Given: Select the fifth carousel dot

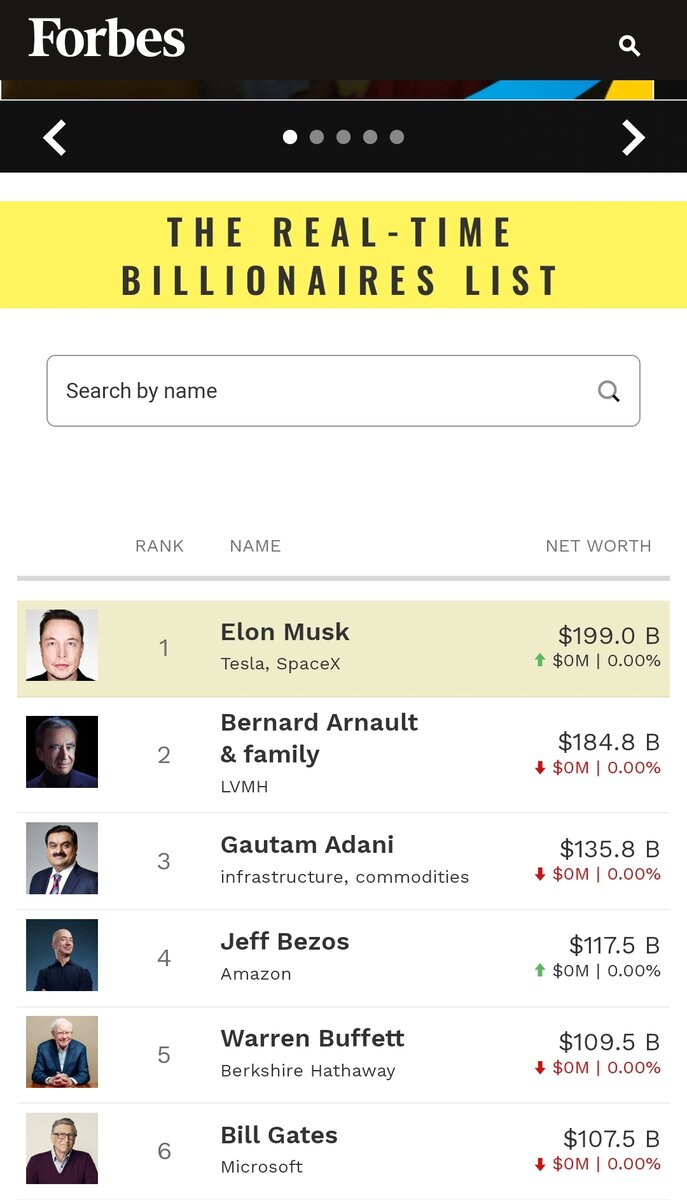Looking at the screenshot, I should 397,137.
